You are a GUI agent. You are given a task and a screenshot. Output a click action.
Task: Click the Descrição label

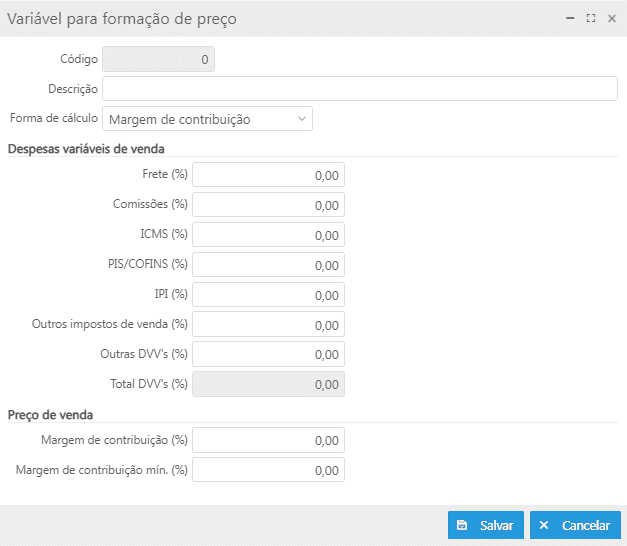73,89
